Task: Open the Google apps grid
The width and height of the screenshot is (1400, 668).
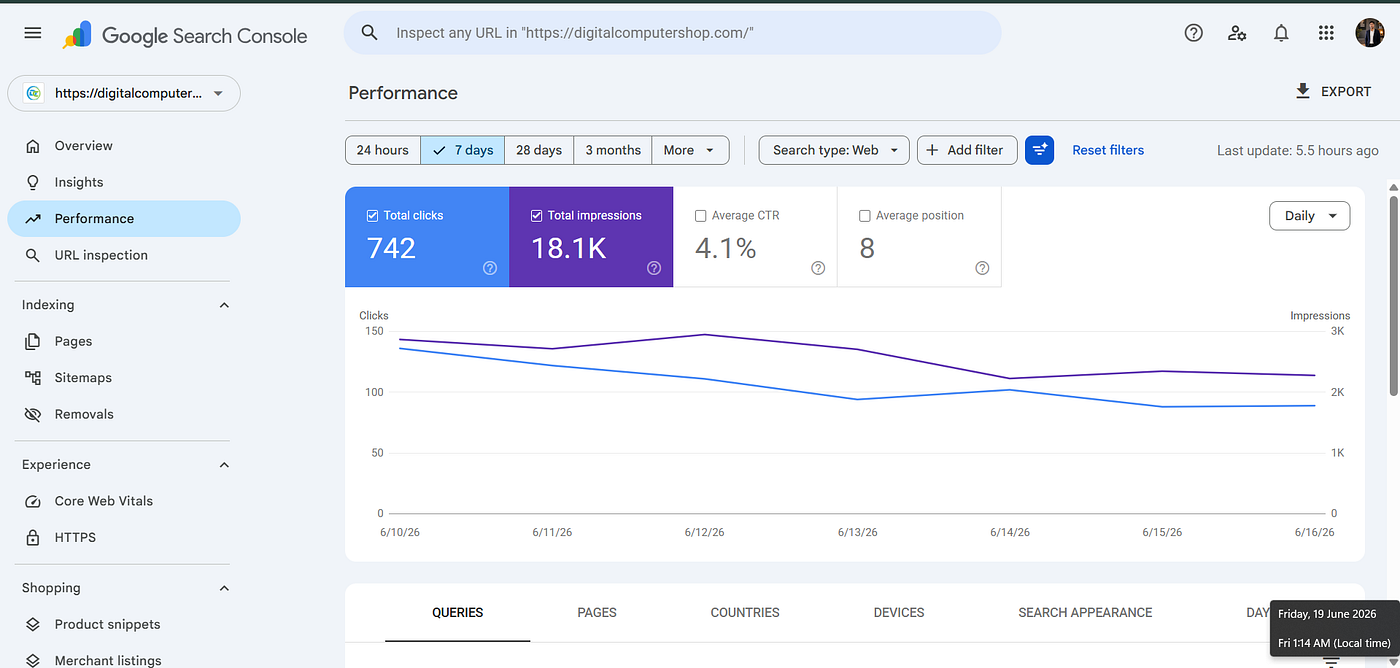Action: tap(1326, 33)
